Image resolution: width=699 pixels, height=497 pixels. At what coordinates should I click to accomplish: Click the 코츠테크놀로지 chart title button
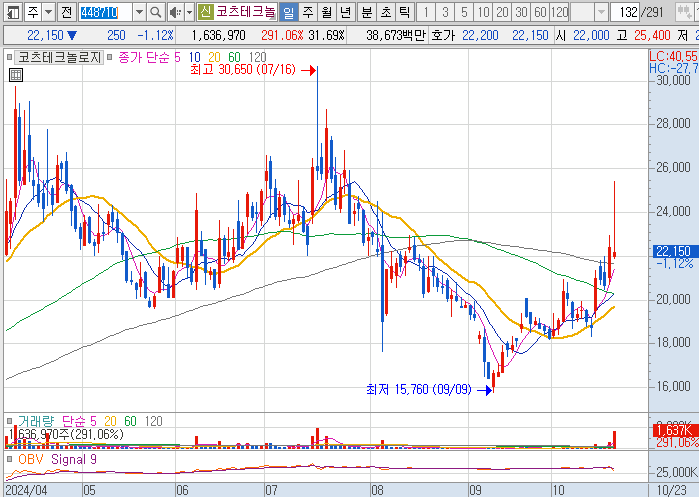click(x=59, y=58)
